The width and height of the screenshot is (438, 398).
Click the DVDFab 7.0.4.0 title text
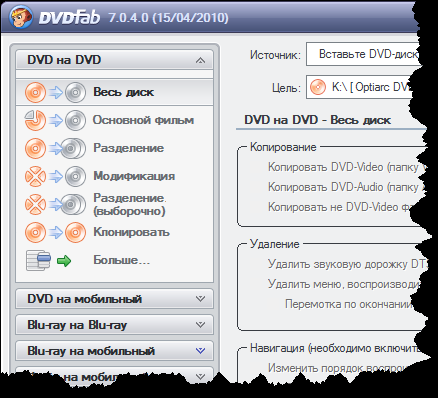point(134,17)
